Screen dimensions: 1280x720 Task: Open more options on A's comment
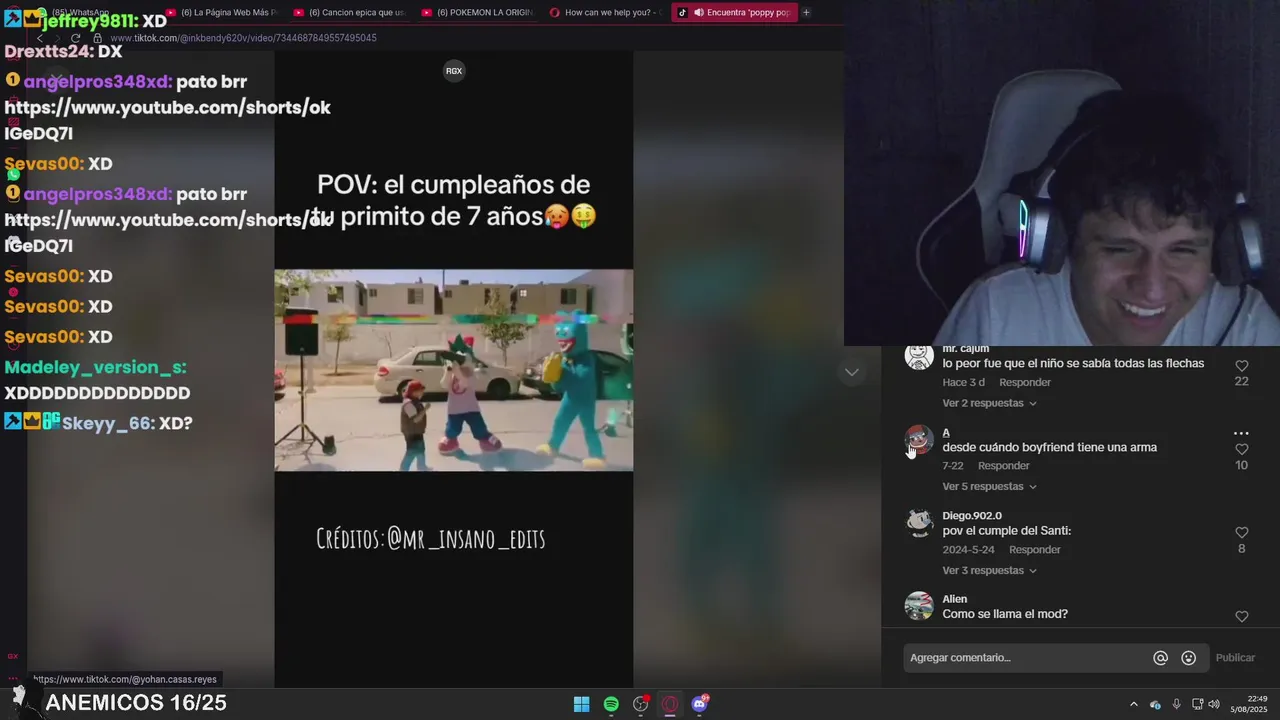pyautogui.click(x=1241, y=434)
